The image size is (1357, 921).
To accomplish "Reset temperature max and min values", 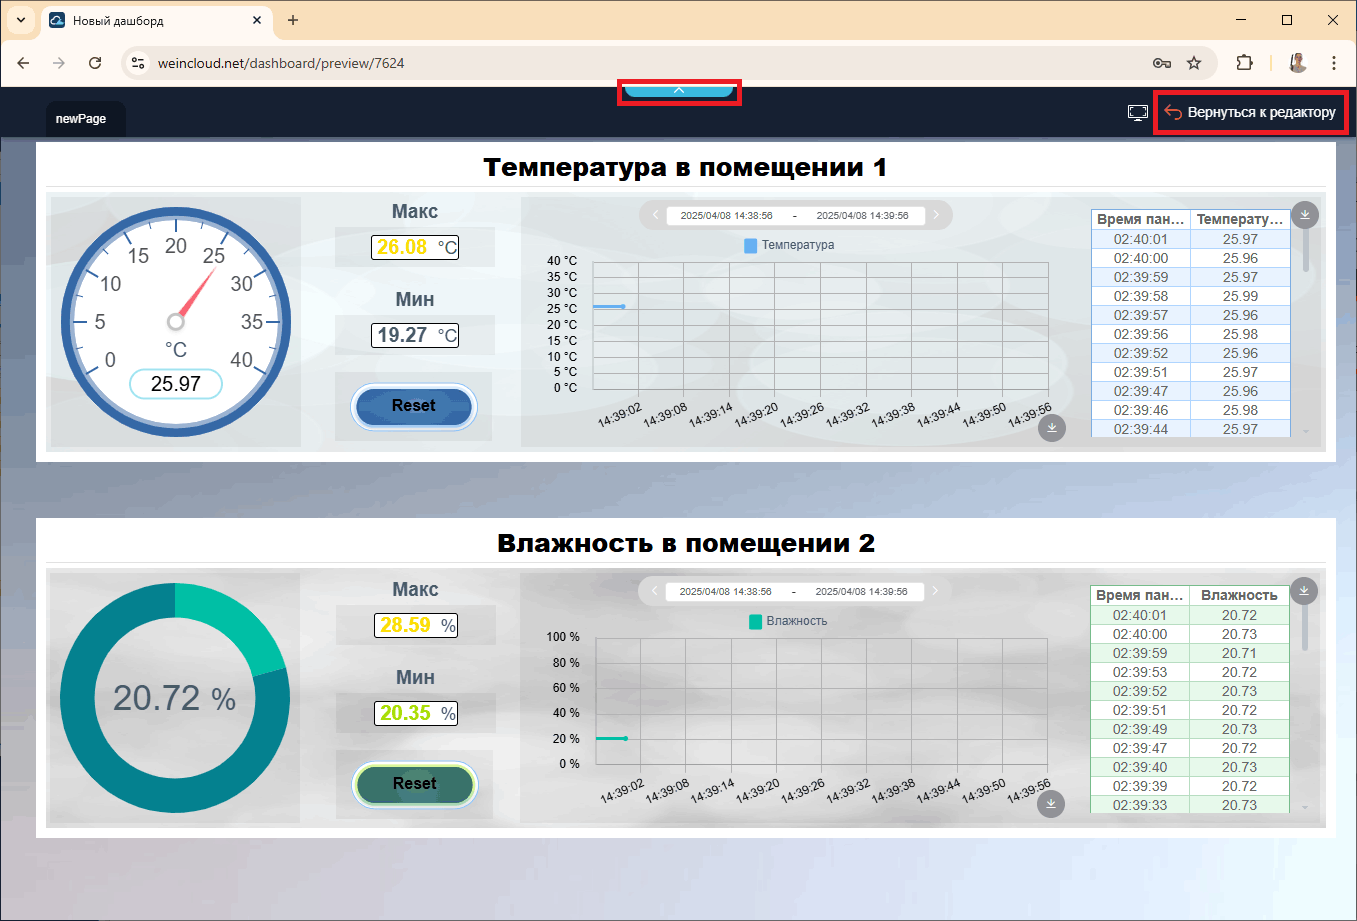I will click(413, 406).
